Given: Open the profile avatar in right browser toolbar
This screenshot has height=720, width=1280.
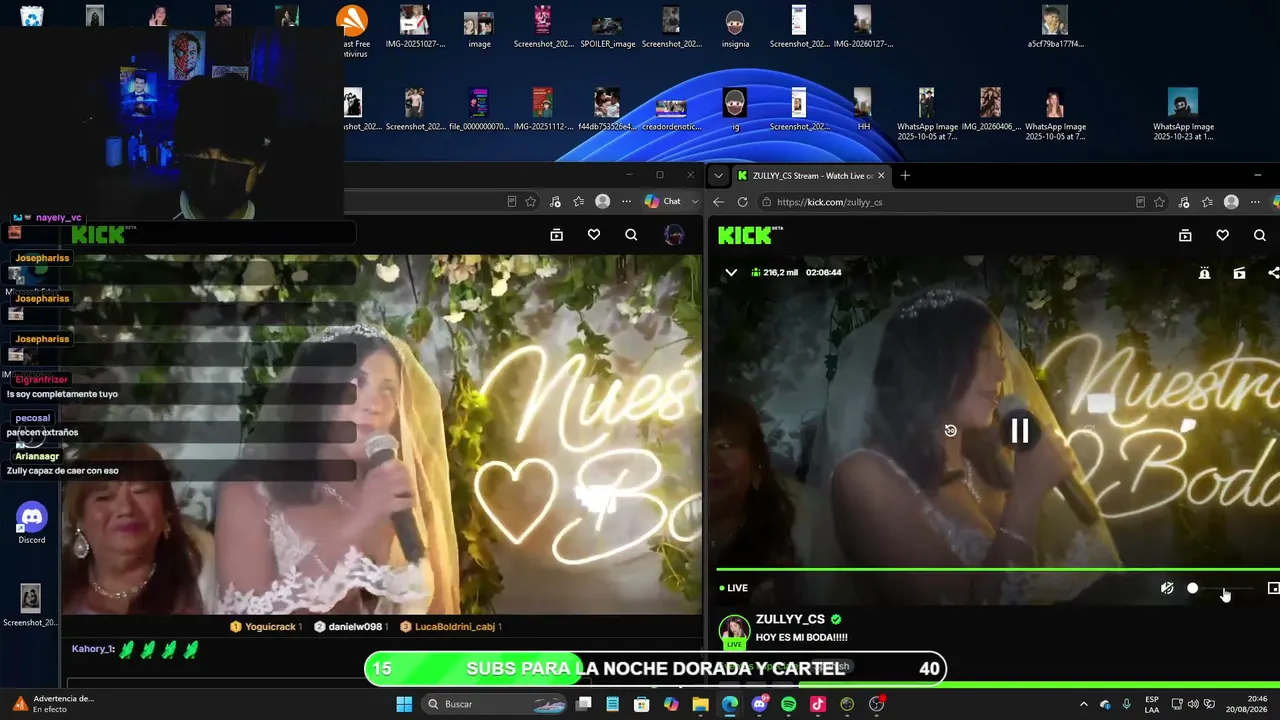Looking at the screenshot, I should pos(1231,202).
